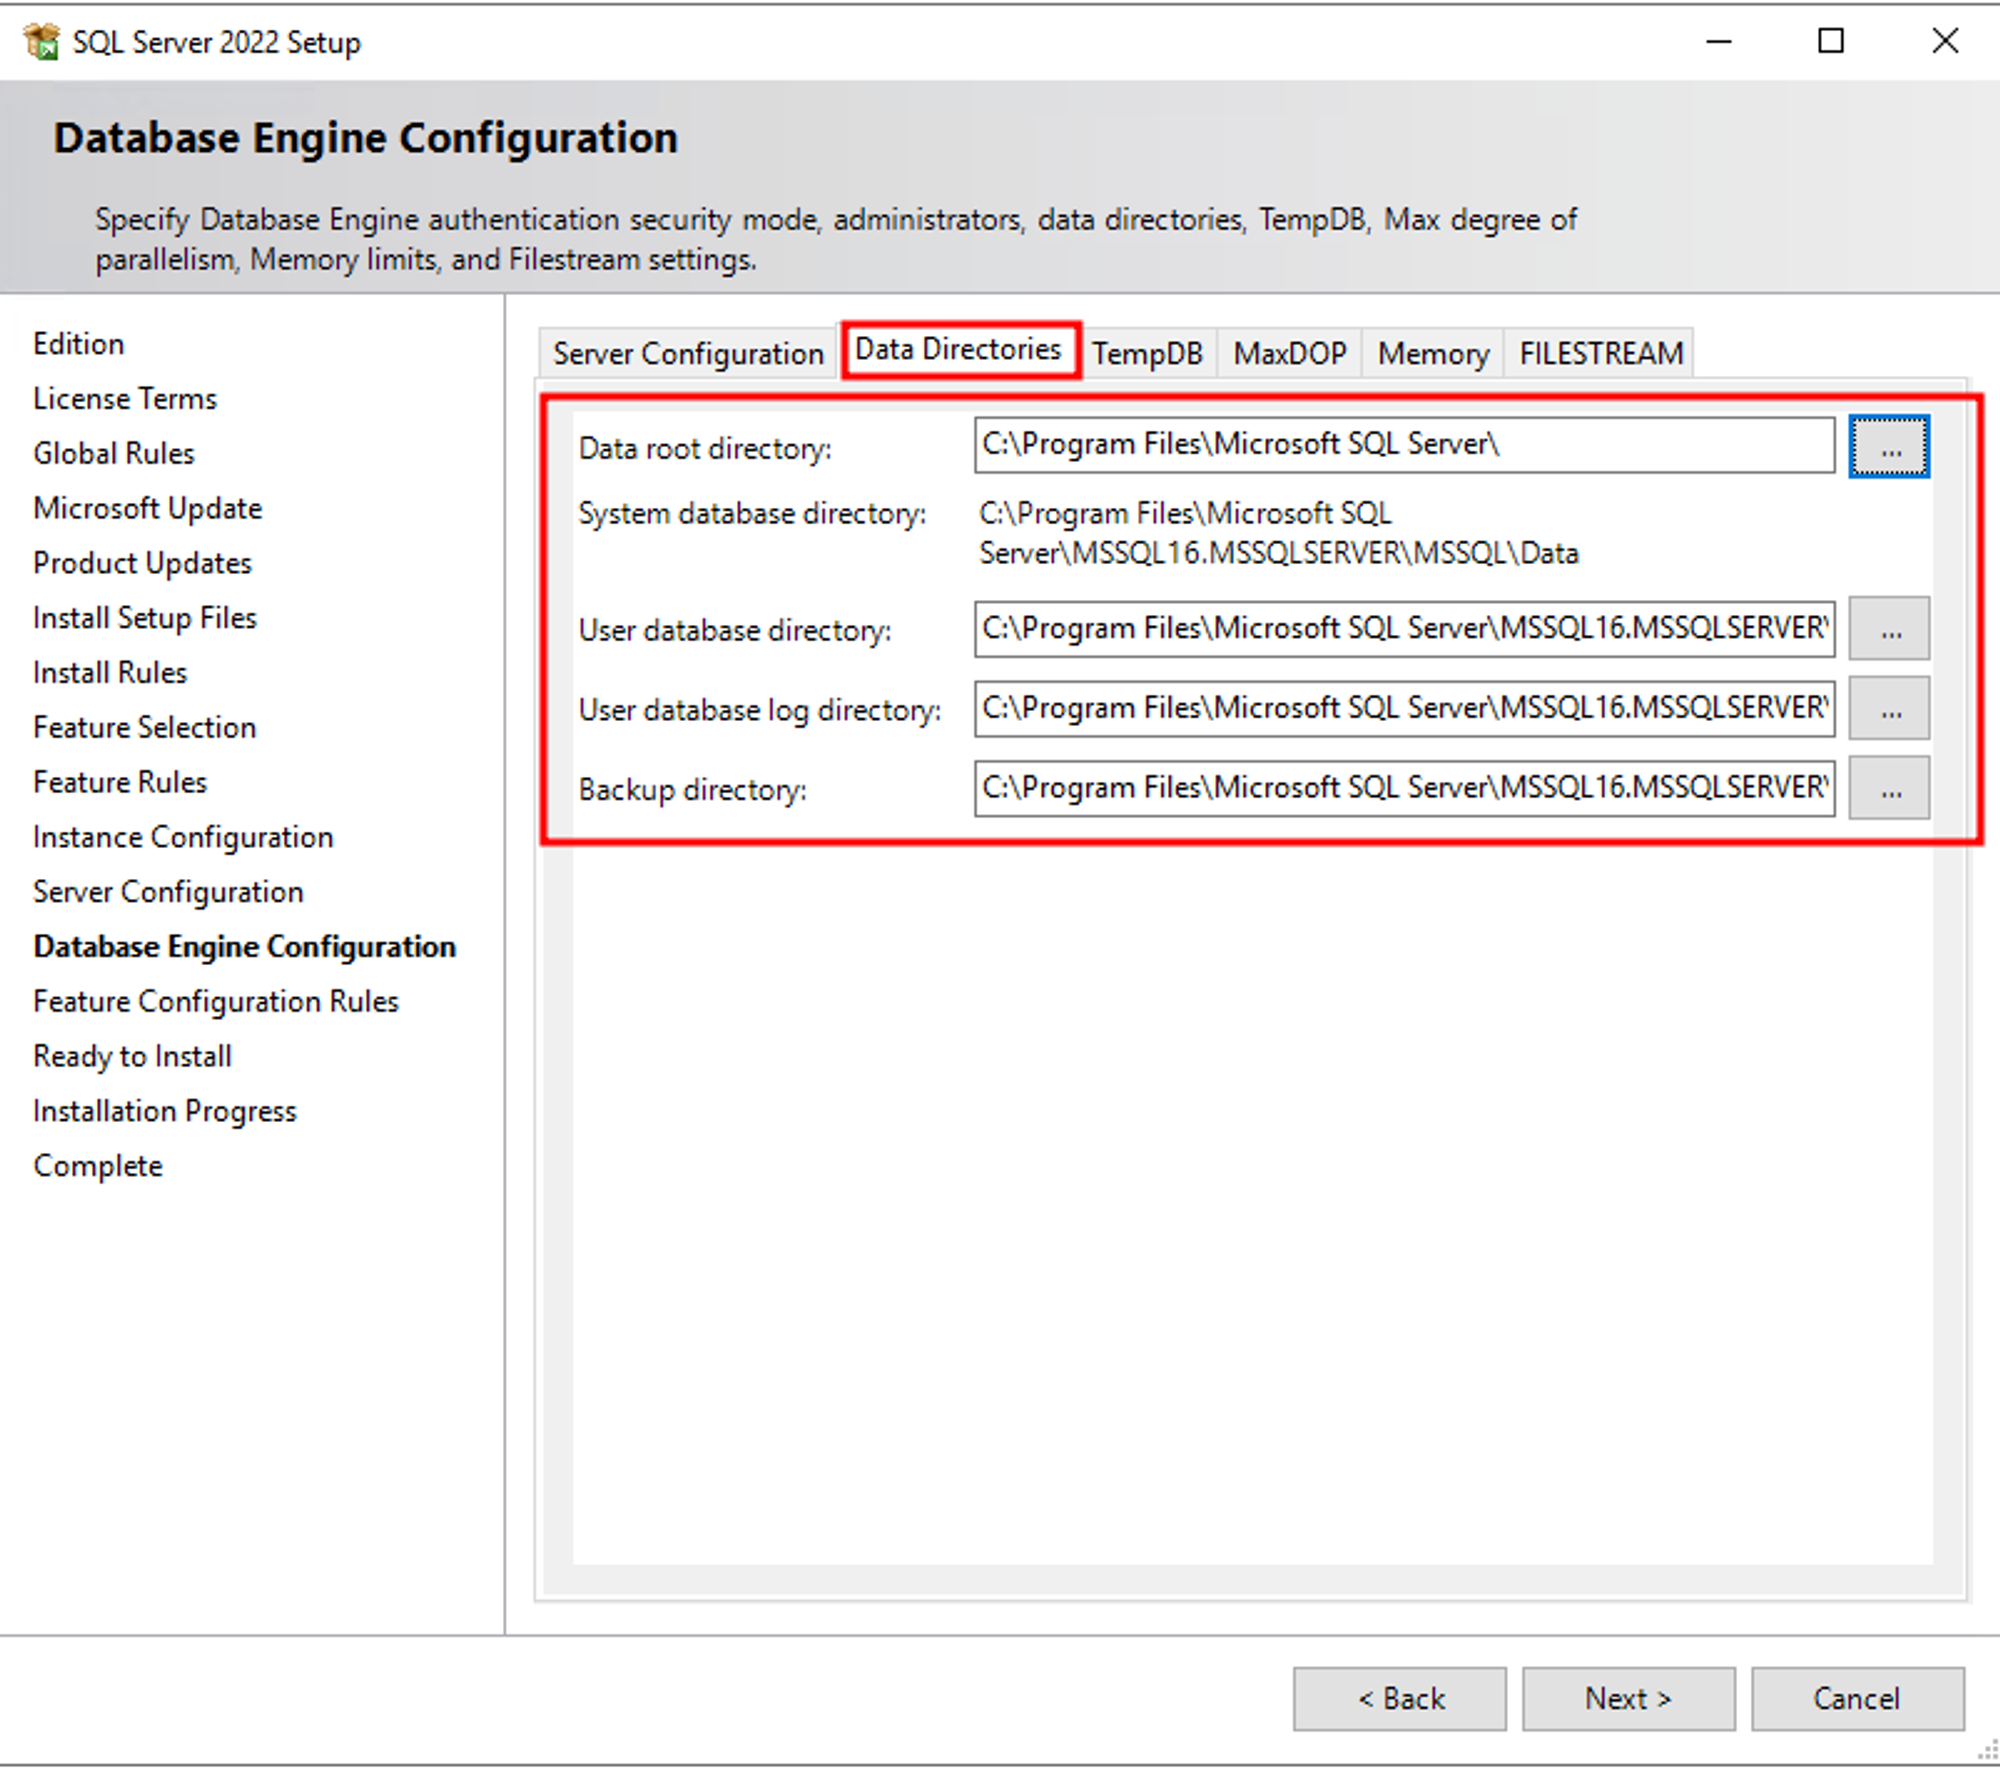Open the Data Directories tab
The width and height of the screenshot is (2000, 1768).
[x=958, y=350]
